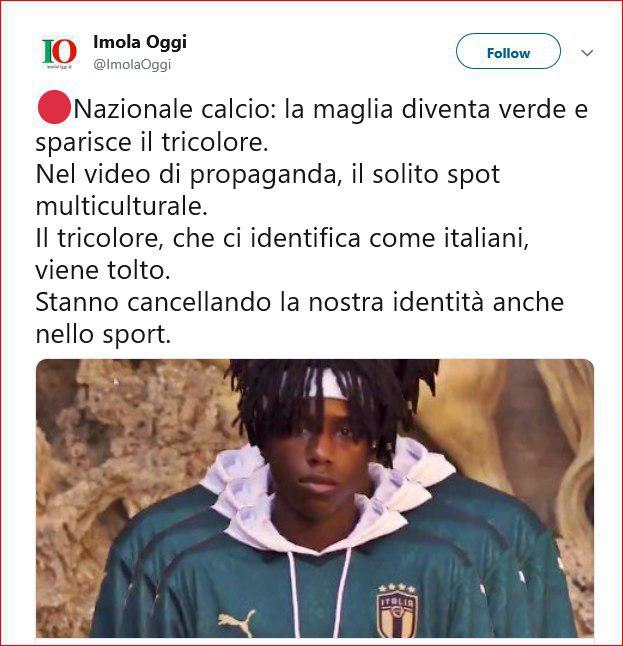Open the attached tweet photo

[315, 499]
